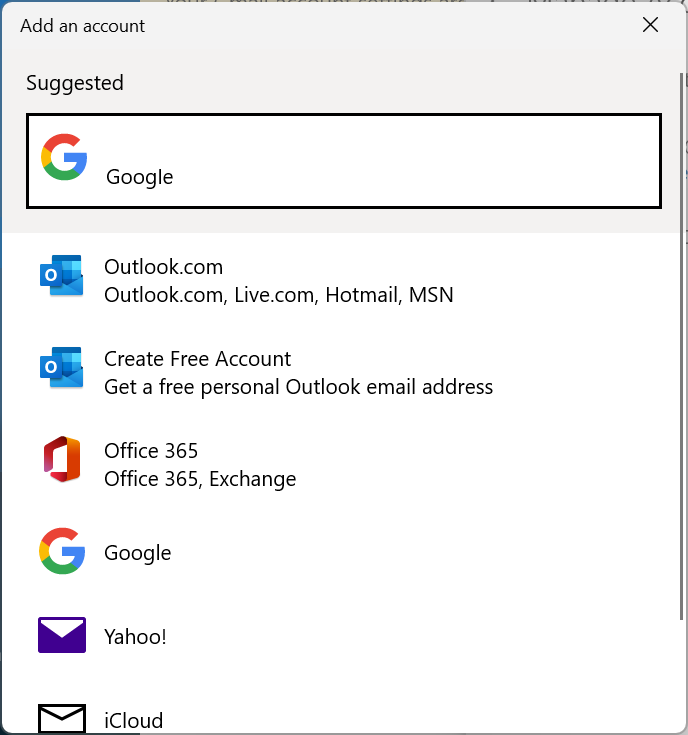
Task: Click the Google logo in the Suggested box
Action: [x=64, y=157]
